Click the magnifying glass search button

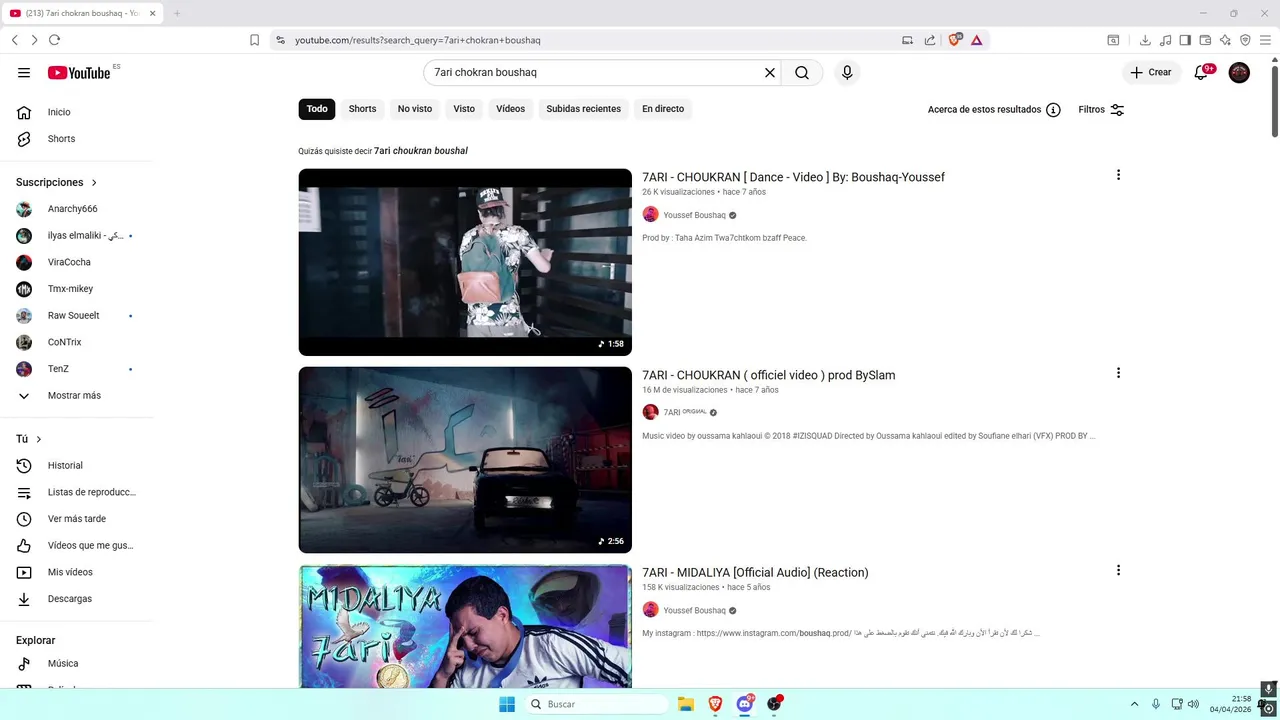pos(802,73)
